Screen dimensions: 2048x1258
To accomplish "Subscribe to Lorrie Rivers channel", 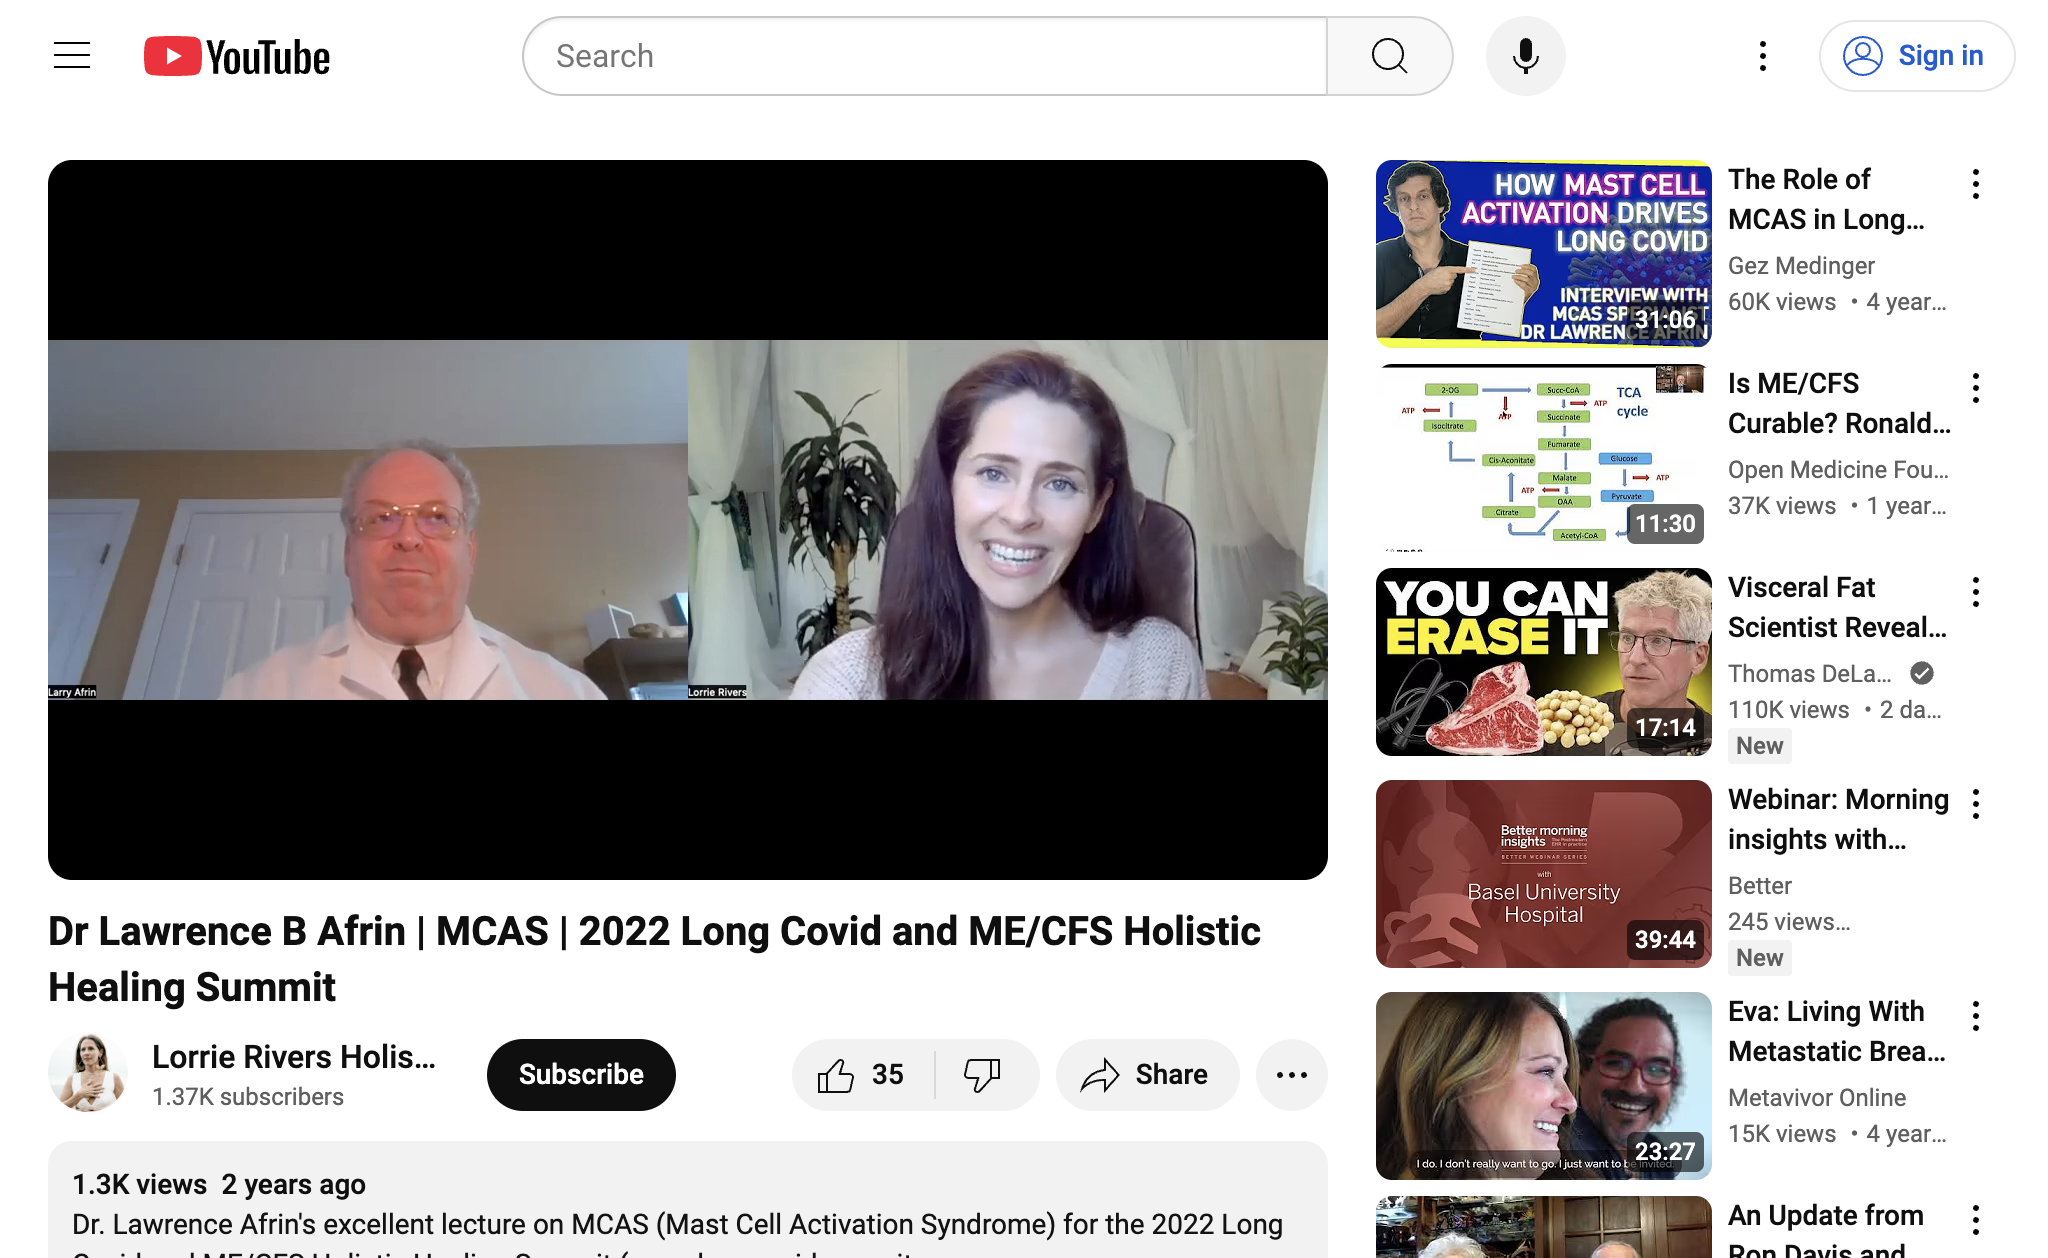I will 581,1075.
